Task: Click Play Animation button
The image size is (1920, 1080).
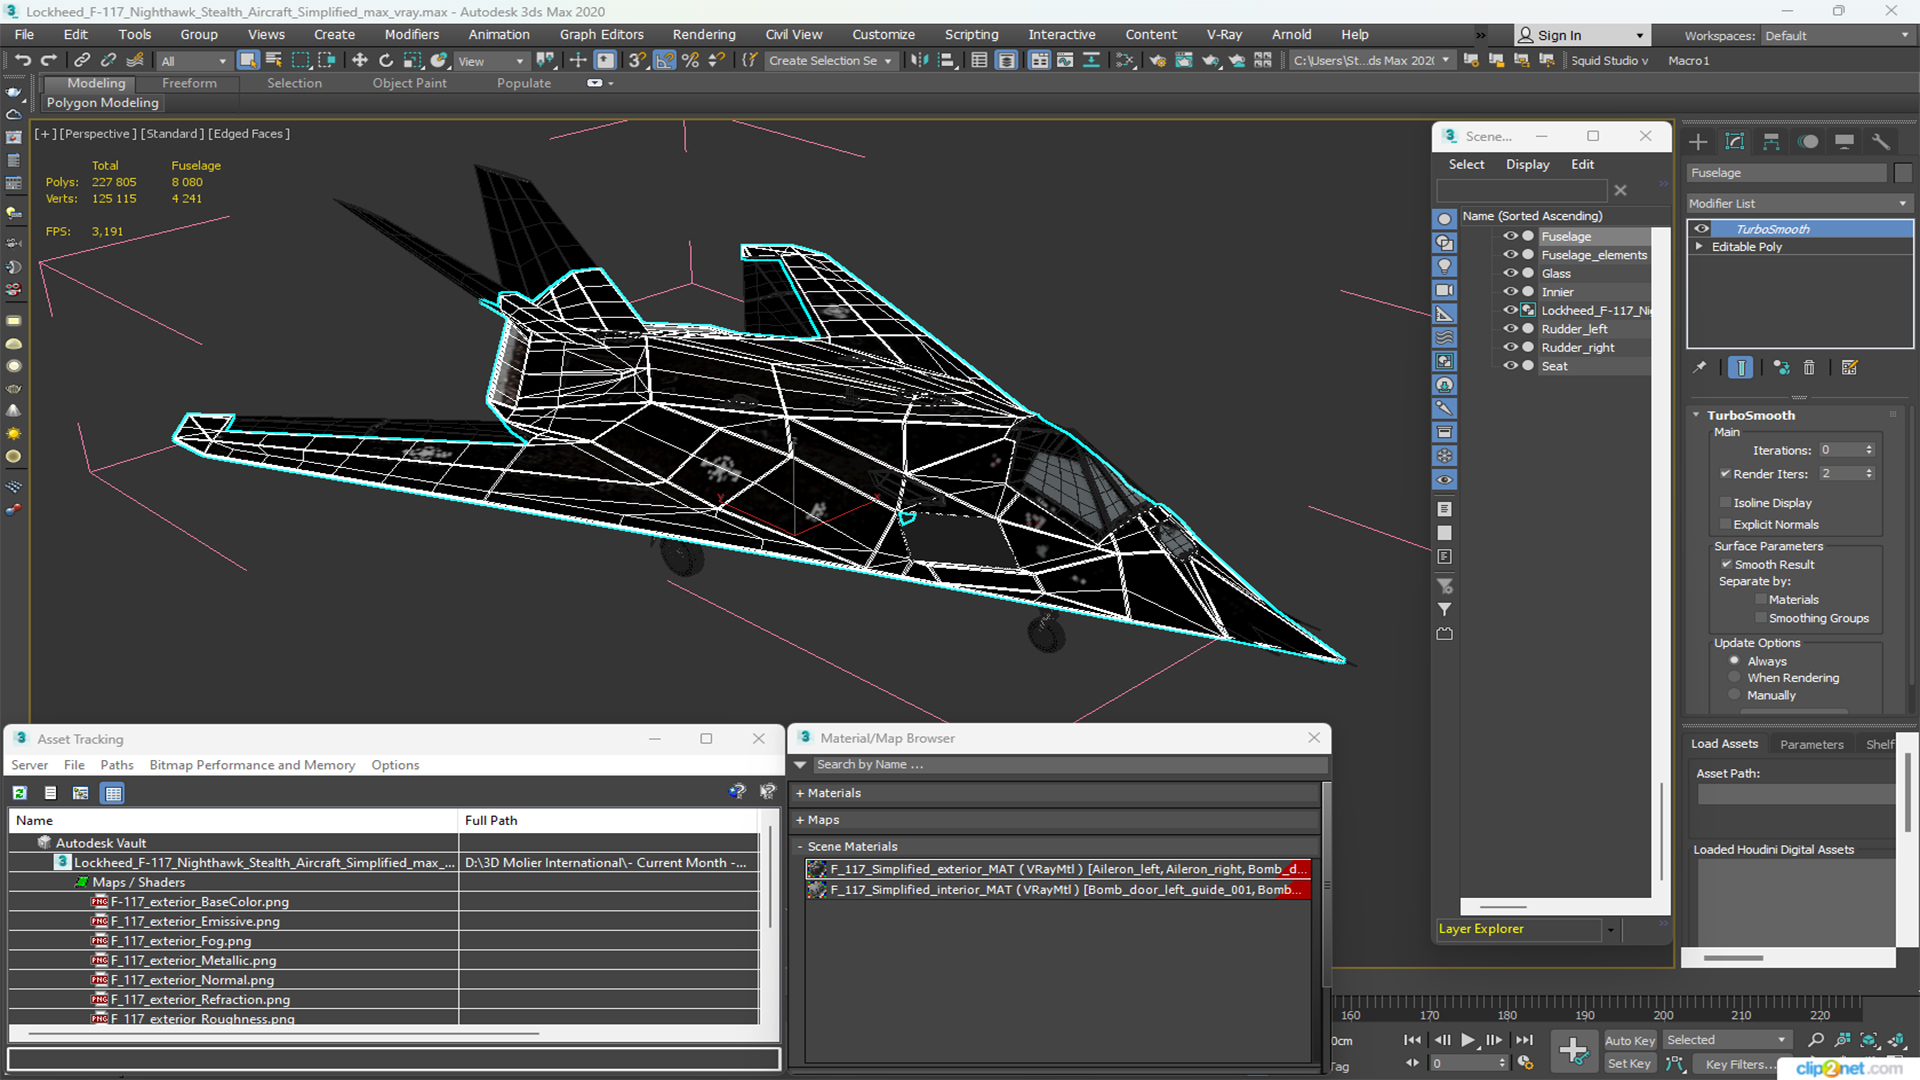Action: click(x=1468, y=1040)
